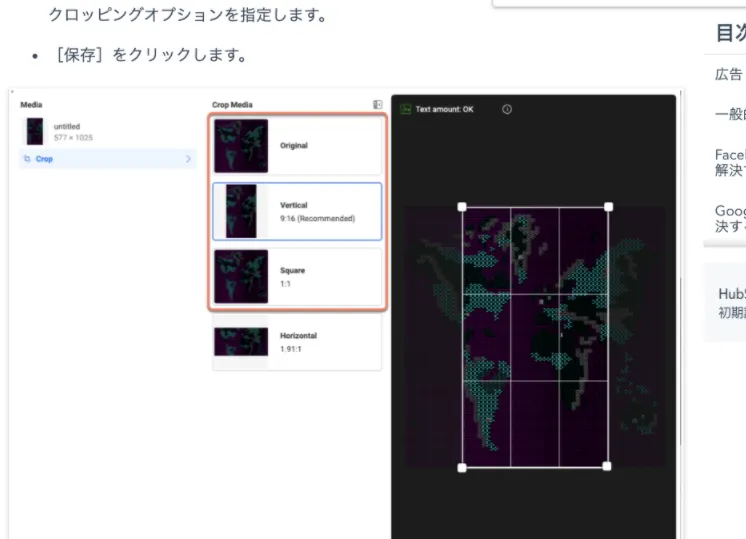Click the info icon next to Text amount
This screenshot has width=746, height=539.
(x=507, y=109)
